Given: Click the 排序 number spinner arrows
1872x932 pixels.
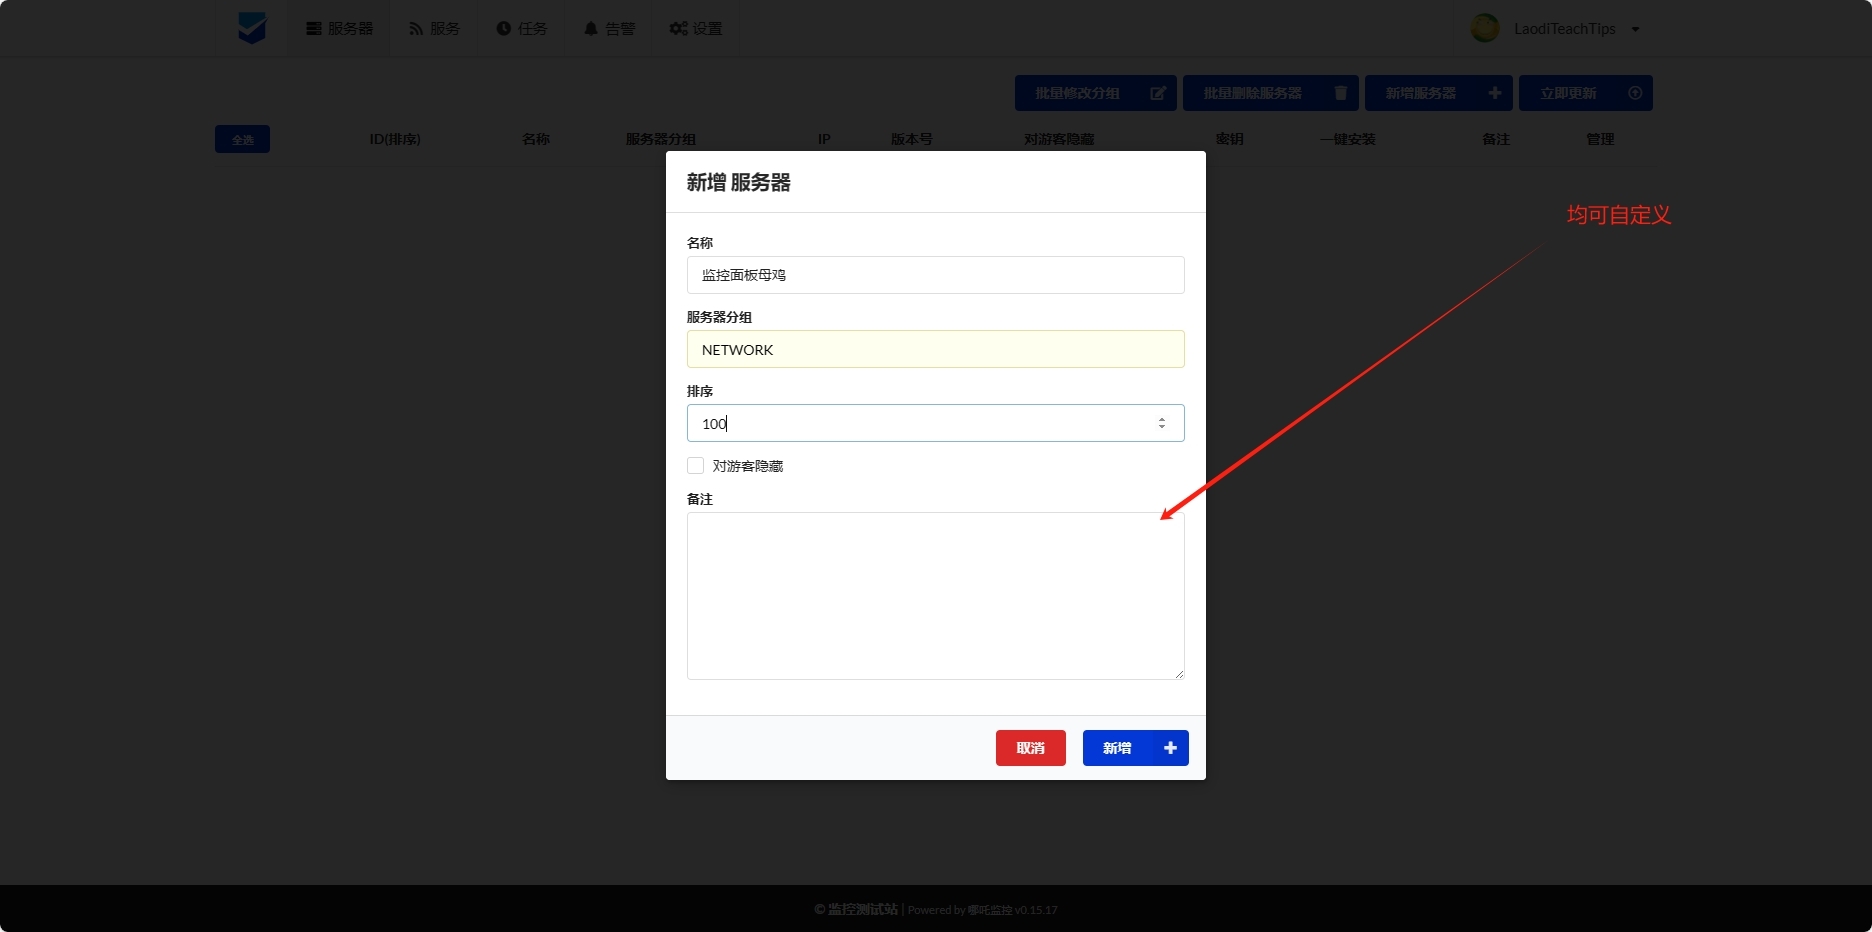Looking at the screenshot, I should tap(1161, 424).
